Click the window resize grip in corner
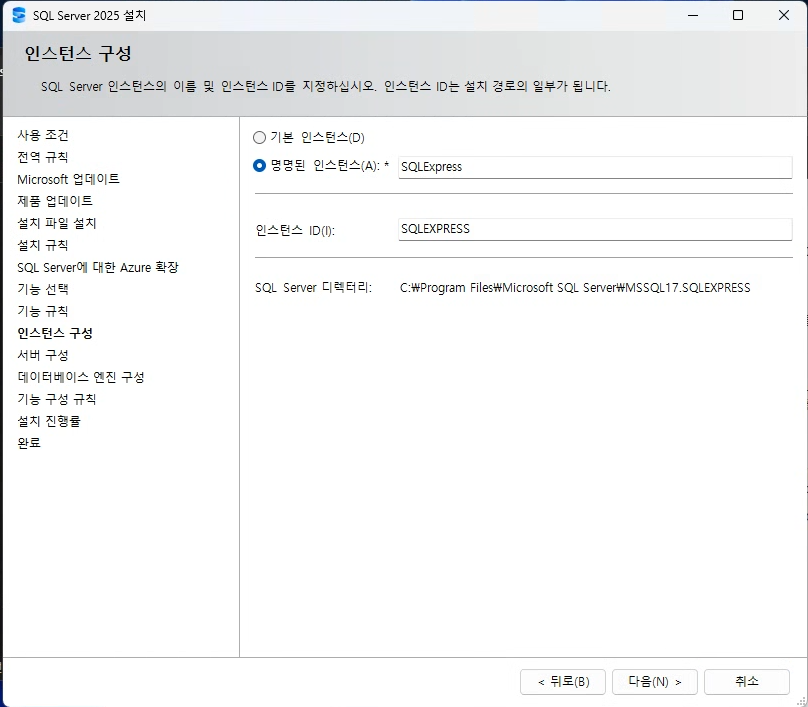Viewport: 808px width, 707px height. click(x=801, y=701)
